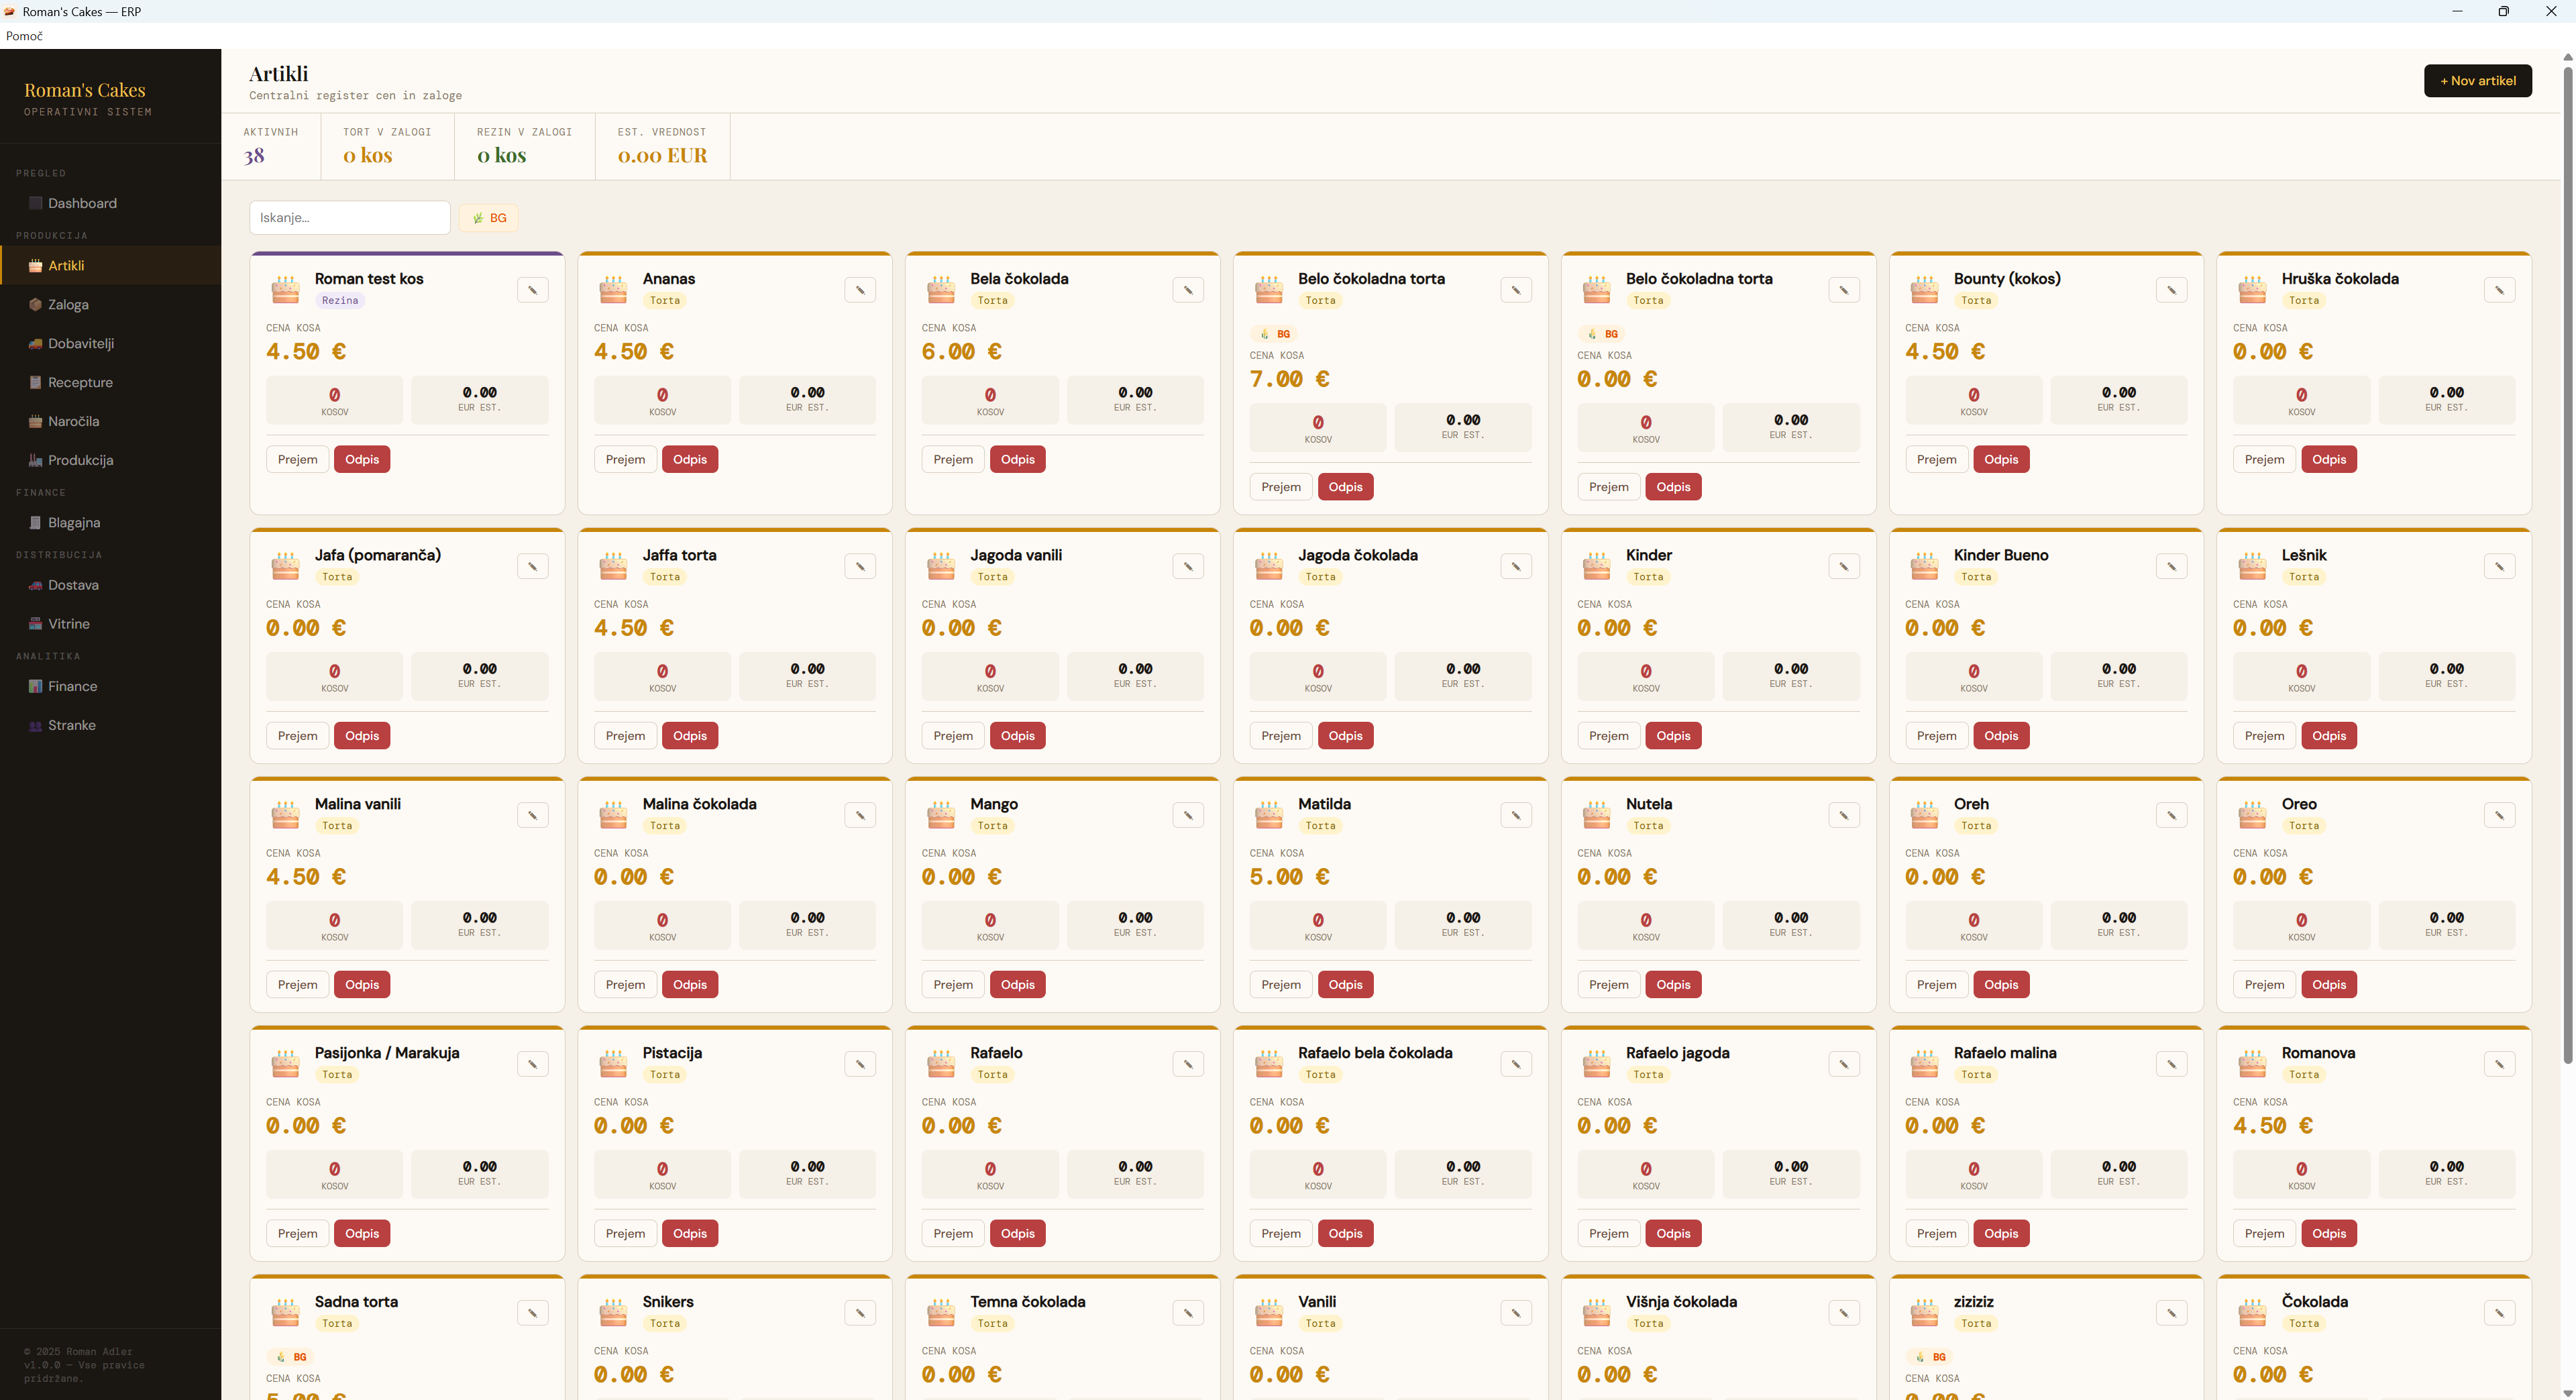Viewport: 2576px width, 1400px height.
Task: Edit the Roman test kos article
Action: [532, 290]
